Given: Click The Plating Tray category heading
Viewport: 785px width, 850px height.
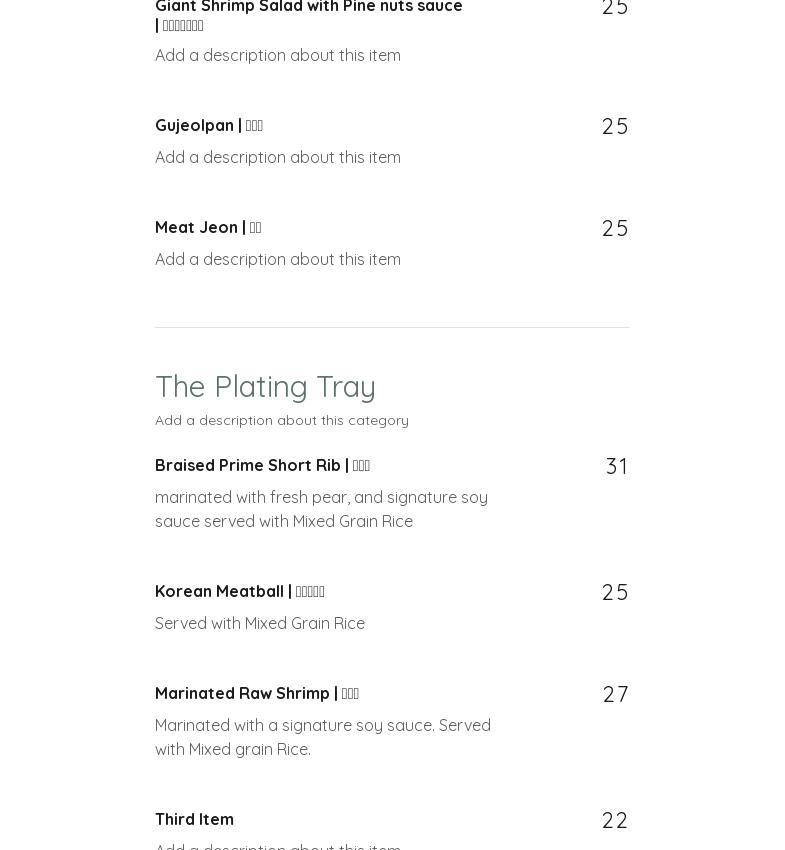Looking at the screenshot, I should [265, 386].
